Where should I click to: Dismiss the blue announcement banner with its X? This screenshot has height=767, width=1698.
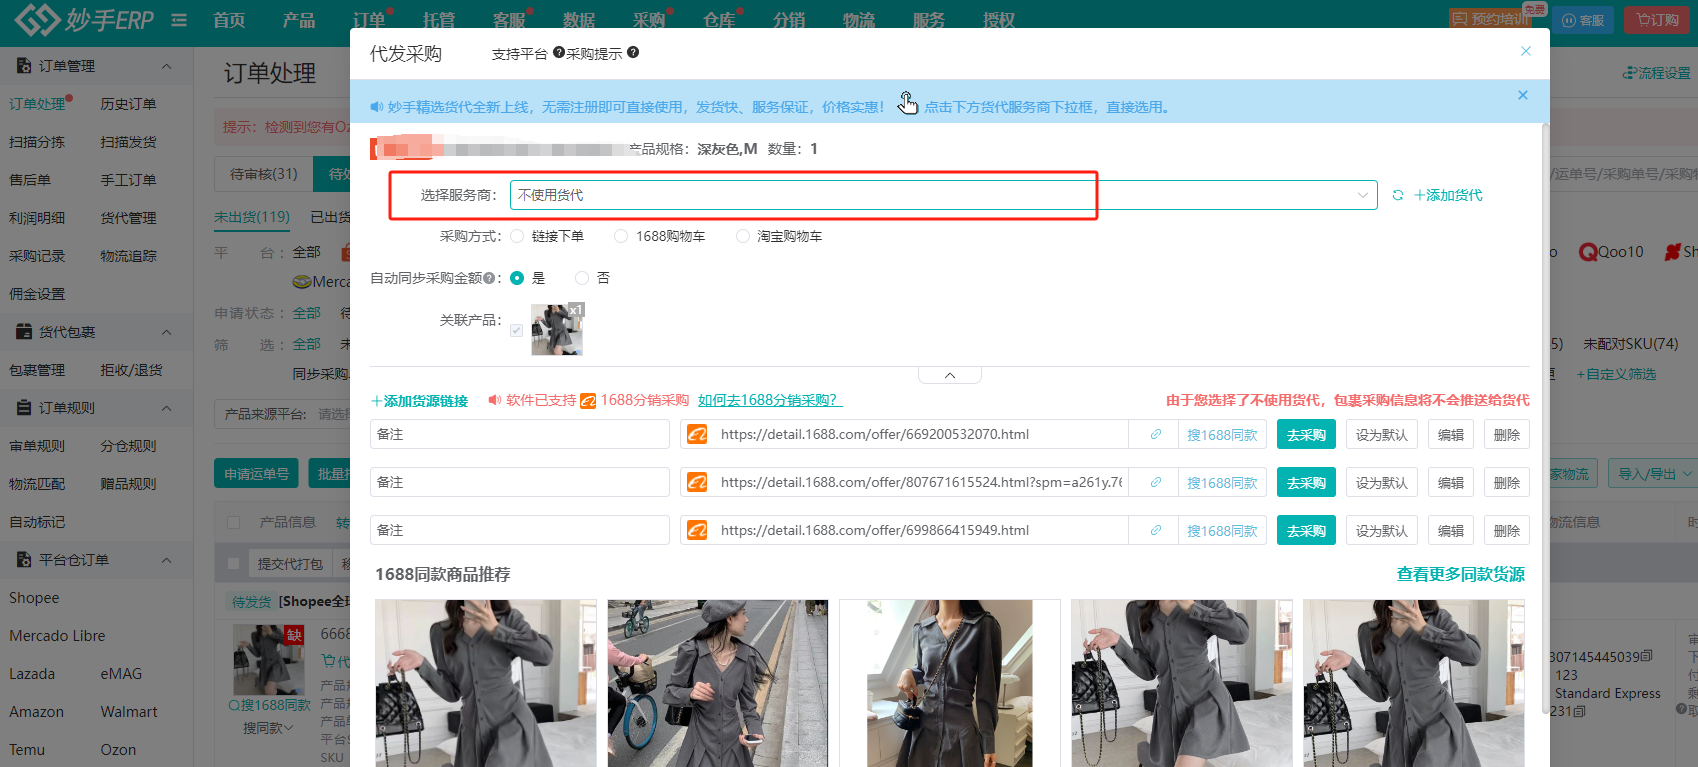[1522, 95]
